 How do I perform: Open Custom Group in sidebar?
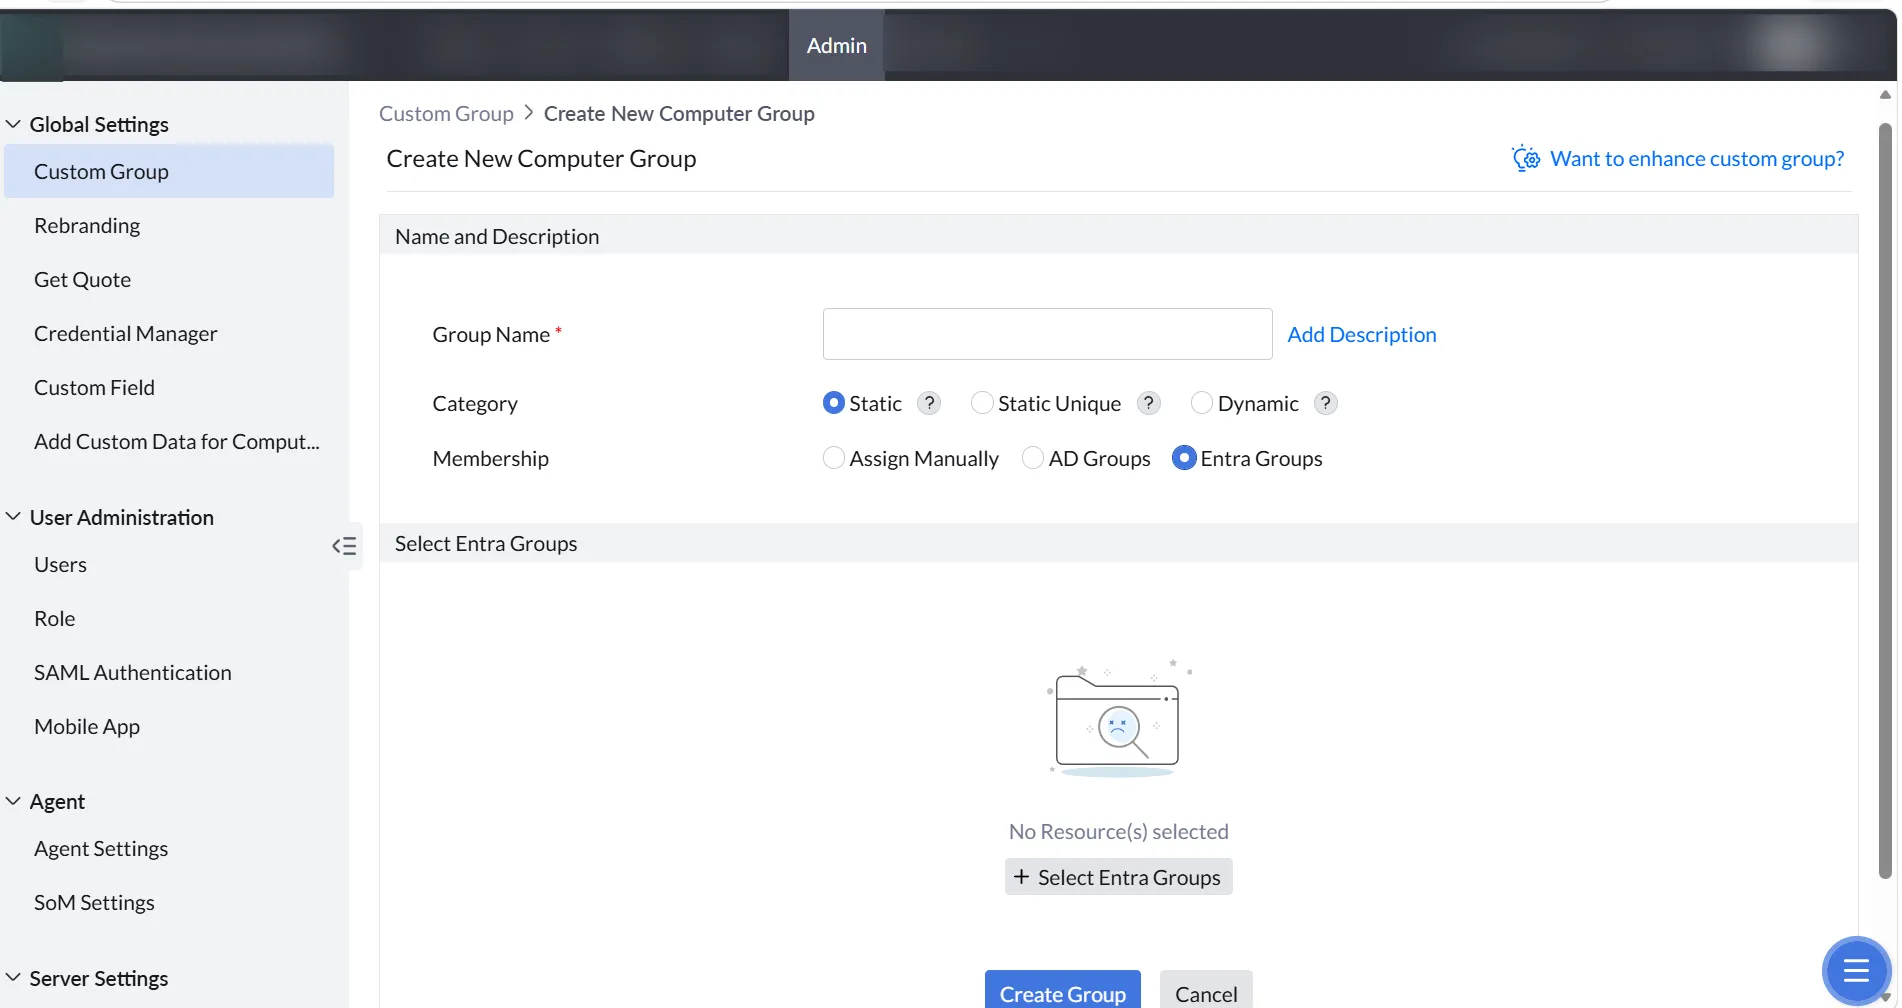pos(169,171)
